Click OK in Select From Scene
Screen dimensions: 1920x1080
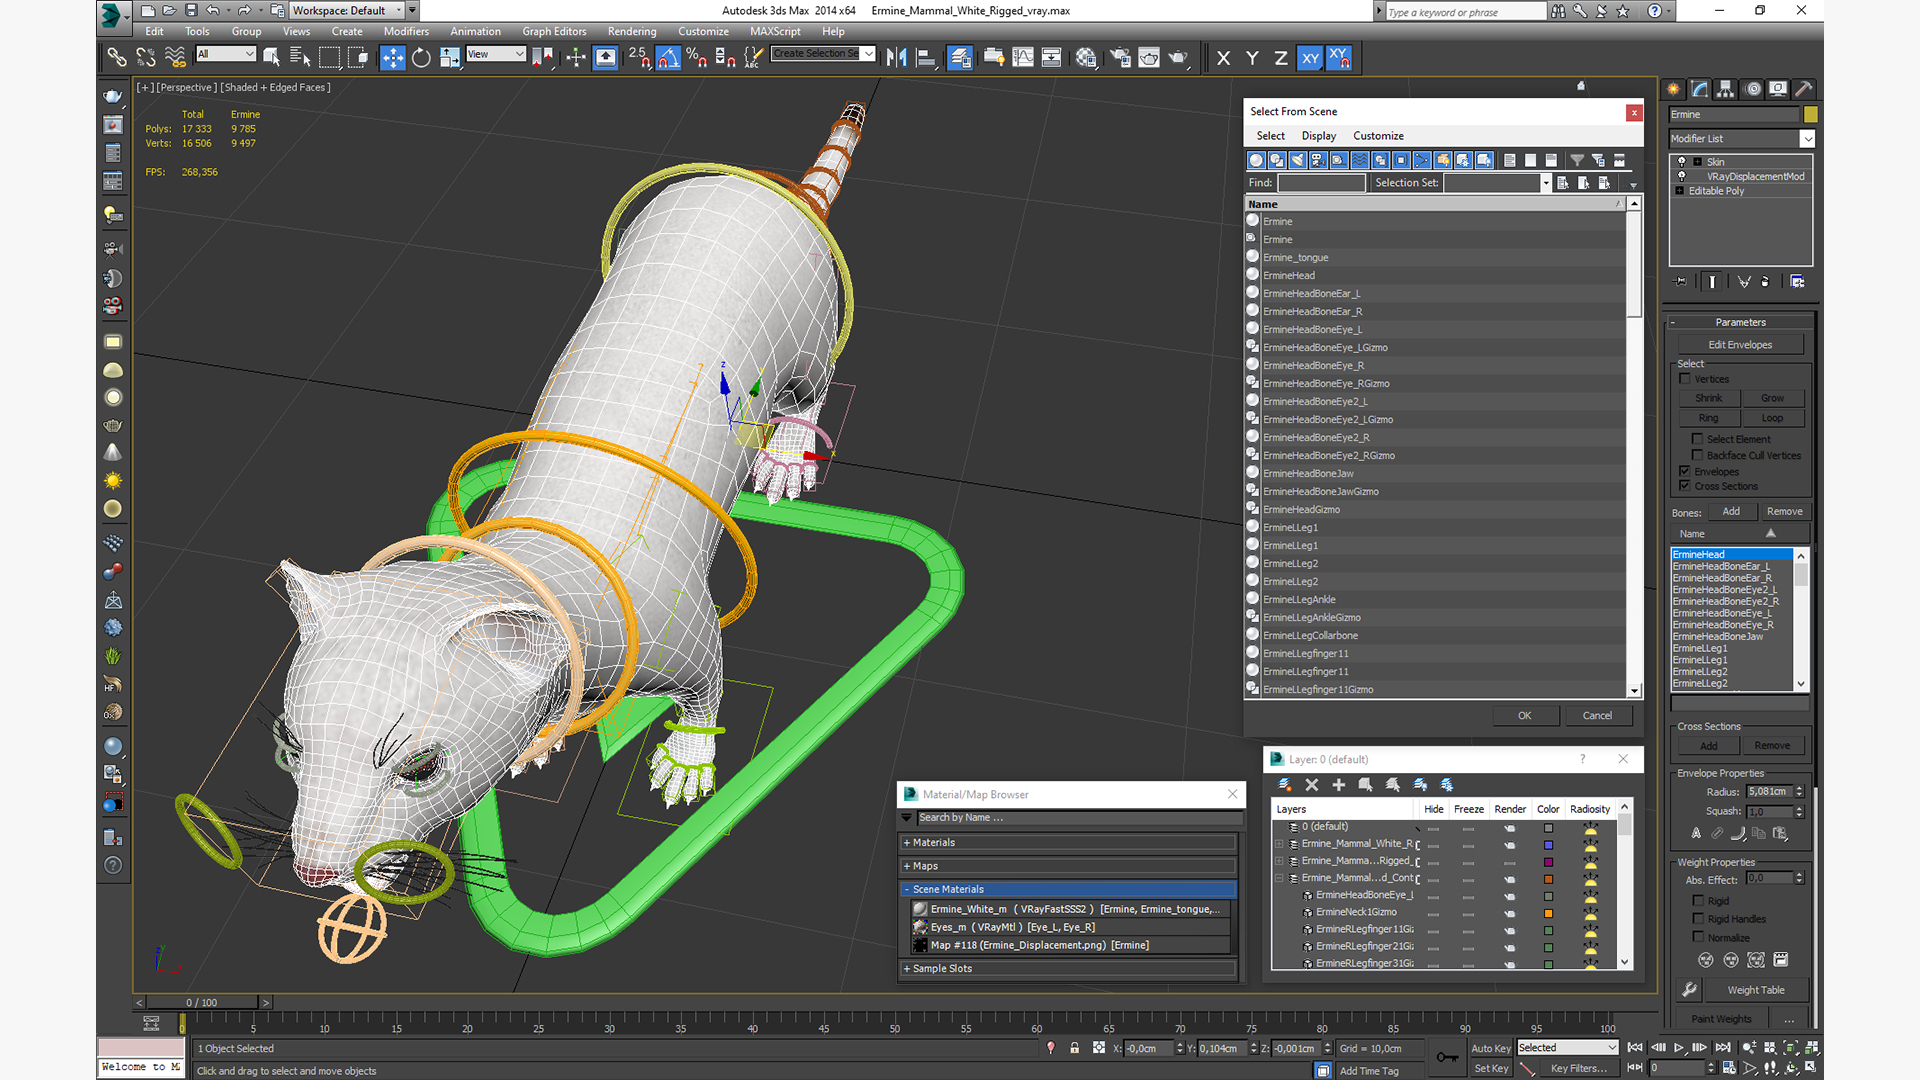1524,715
